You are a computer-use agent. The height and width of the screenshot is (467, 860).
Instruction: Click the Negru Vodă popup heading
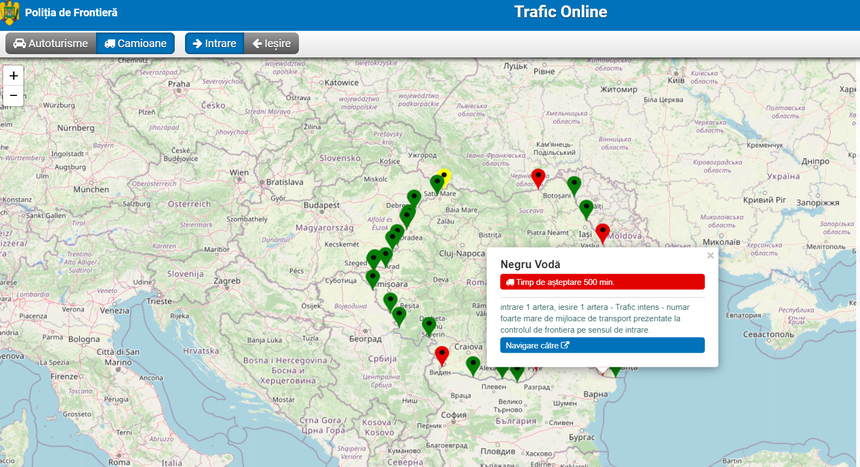coord(530,264)
